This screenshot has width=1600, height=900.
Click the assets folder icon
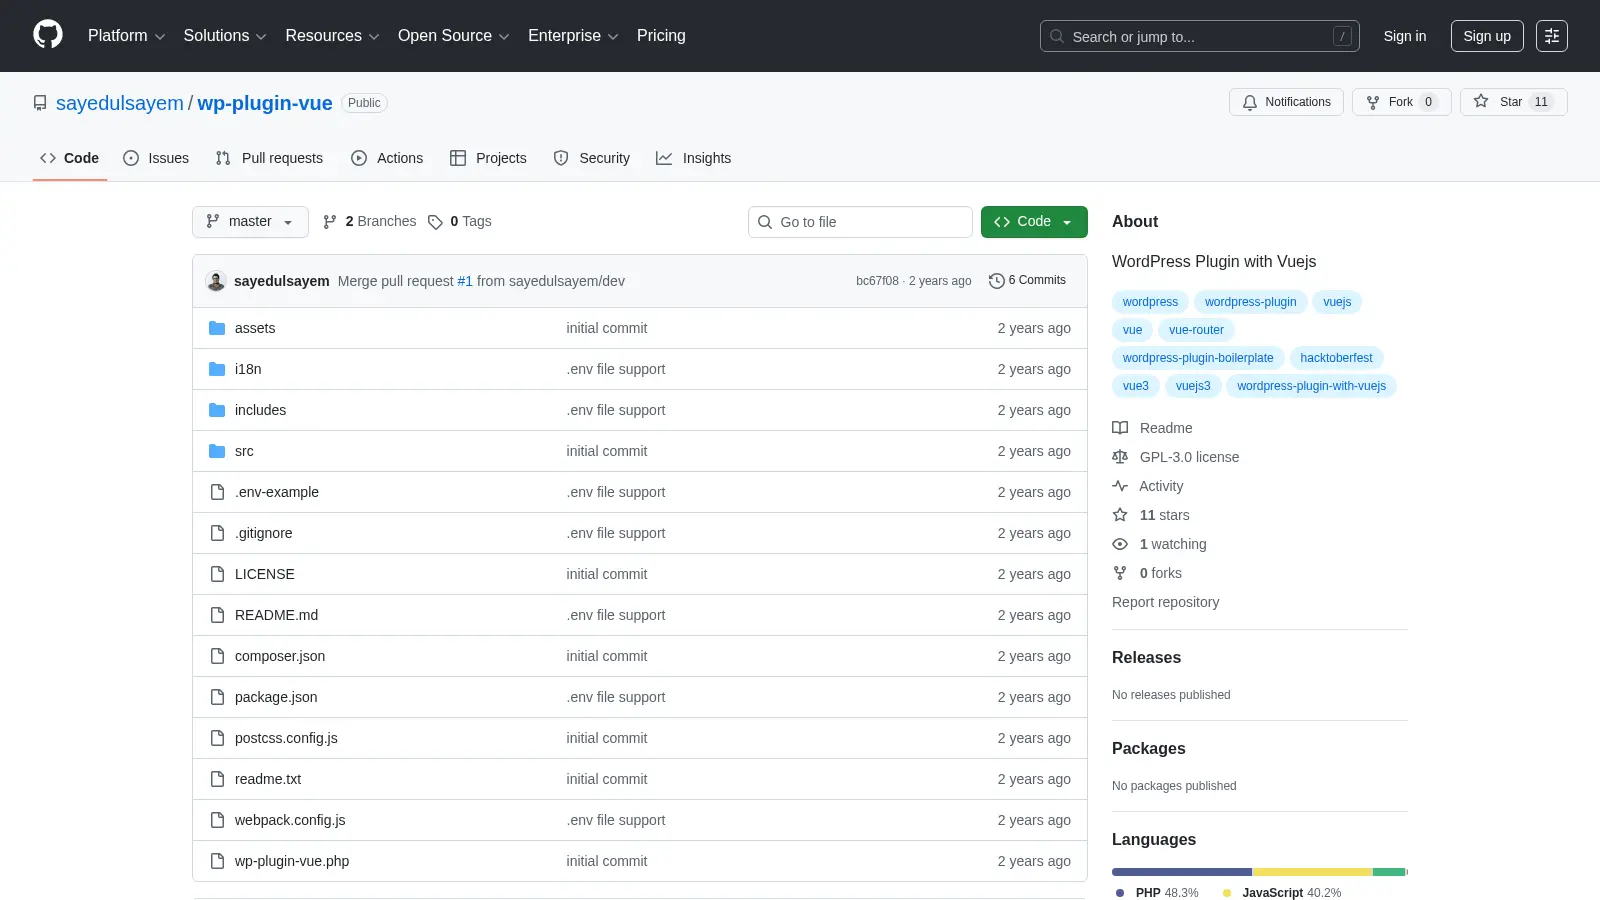tap(217, 328)
